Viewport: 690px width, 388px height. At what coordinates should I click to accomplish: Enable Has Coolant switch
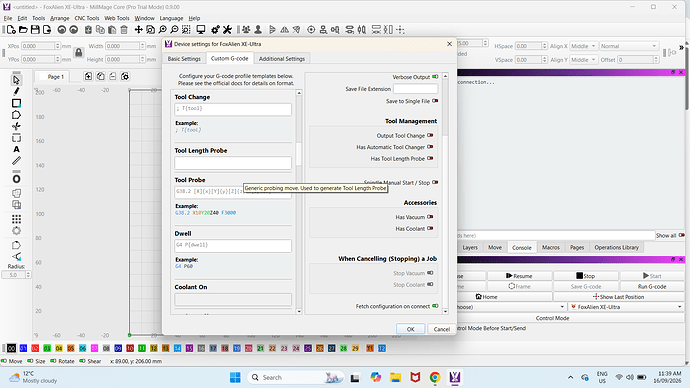coord(430,228)
